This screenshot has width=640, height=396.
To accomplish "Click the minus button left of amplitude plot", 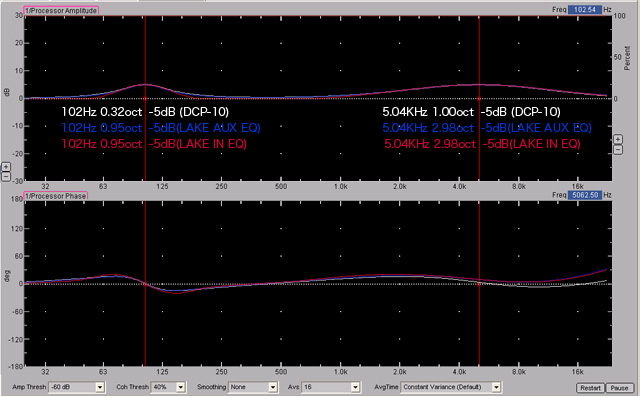I will coord(6,177).
